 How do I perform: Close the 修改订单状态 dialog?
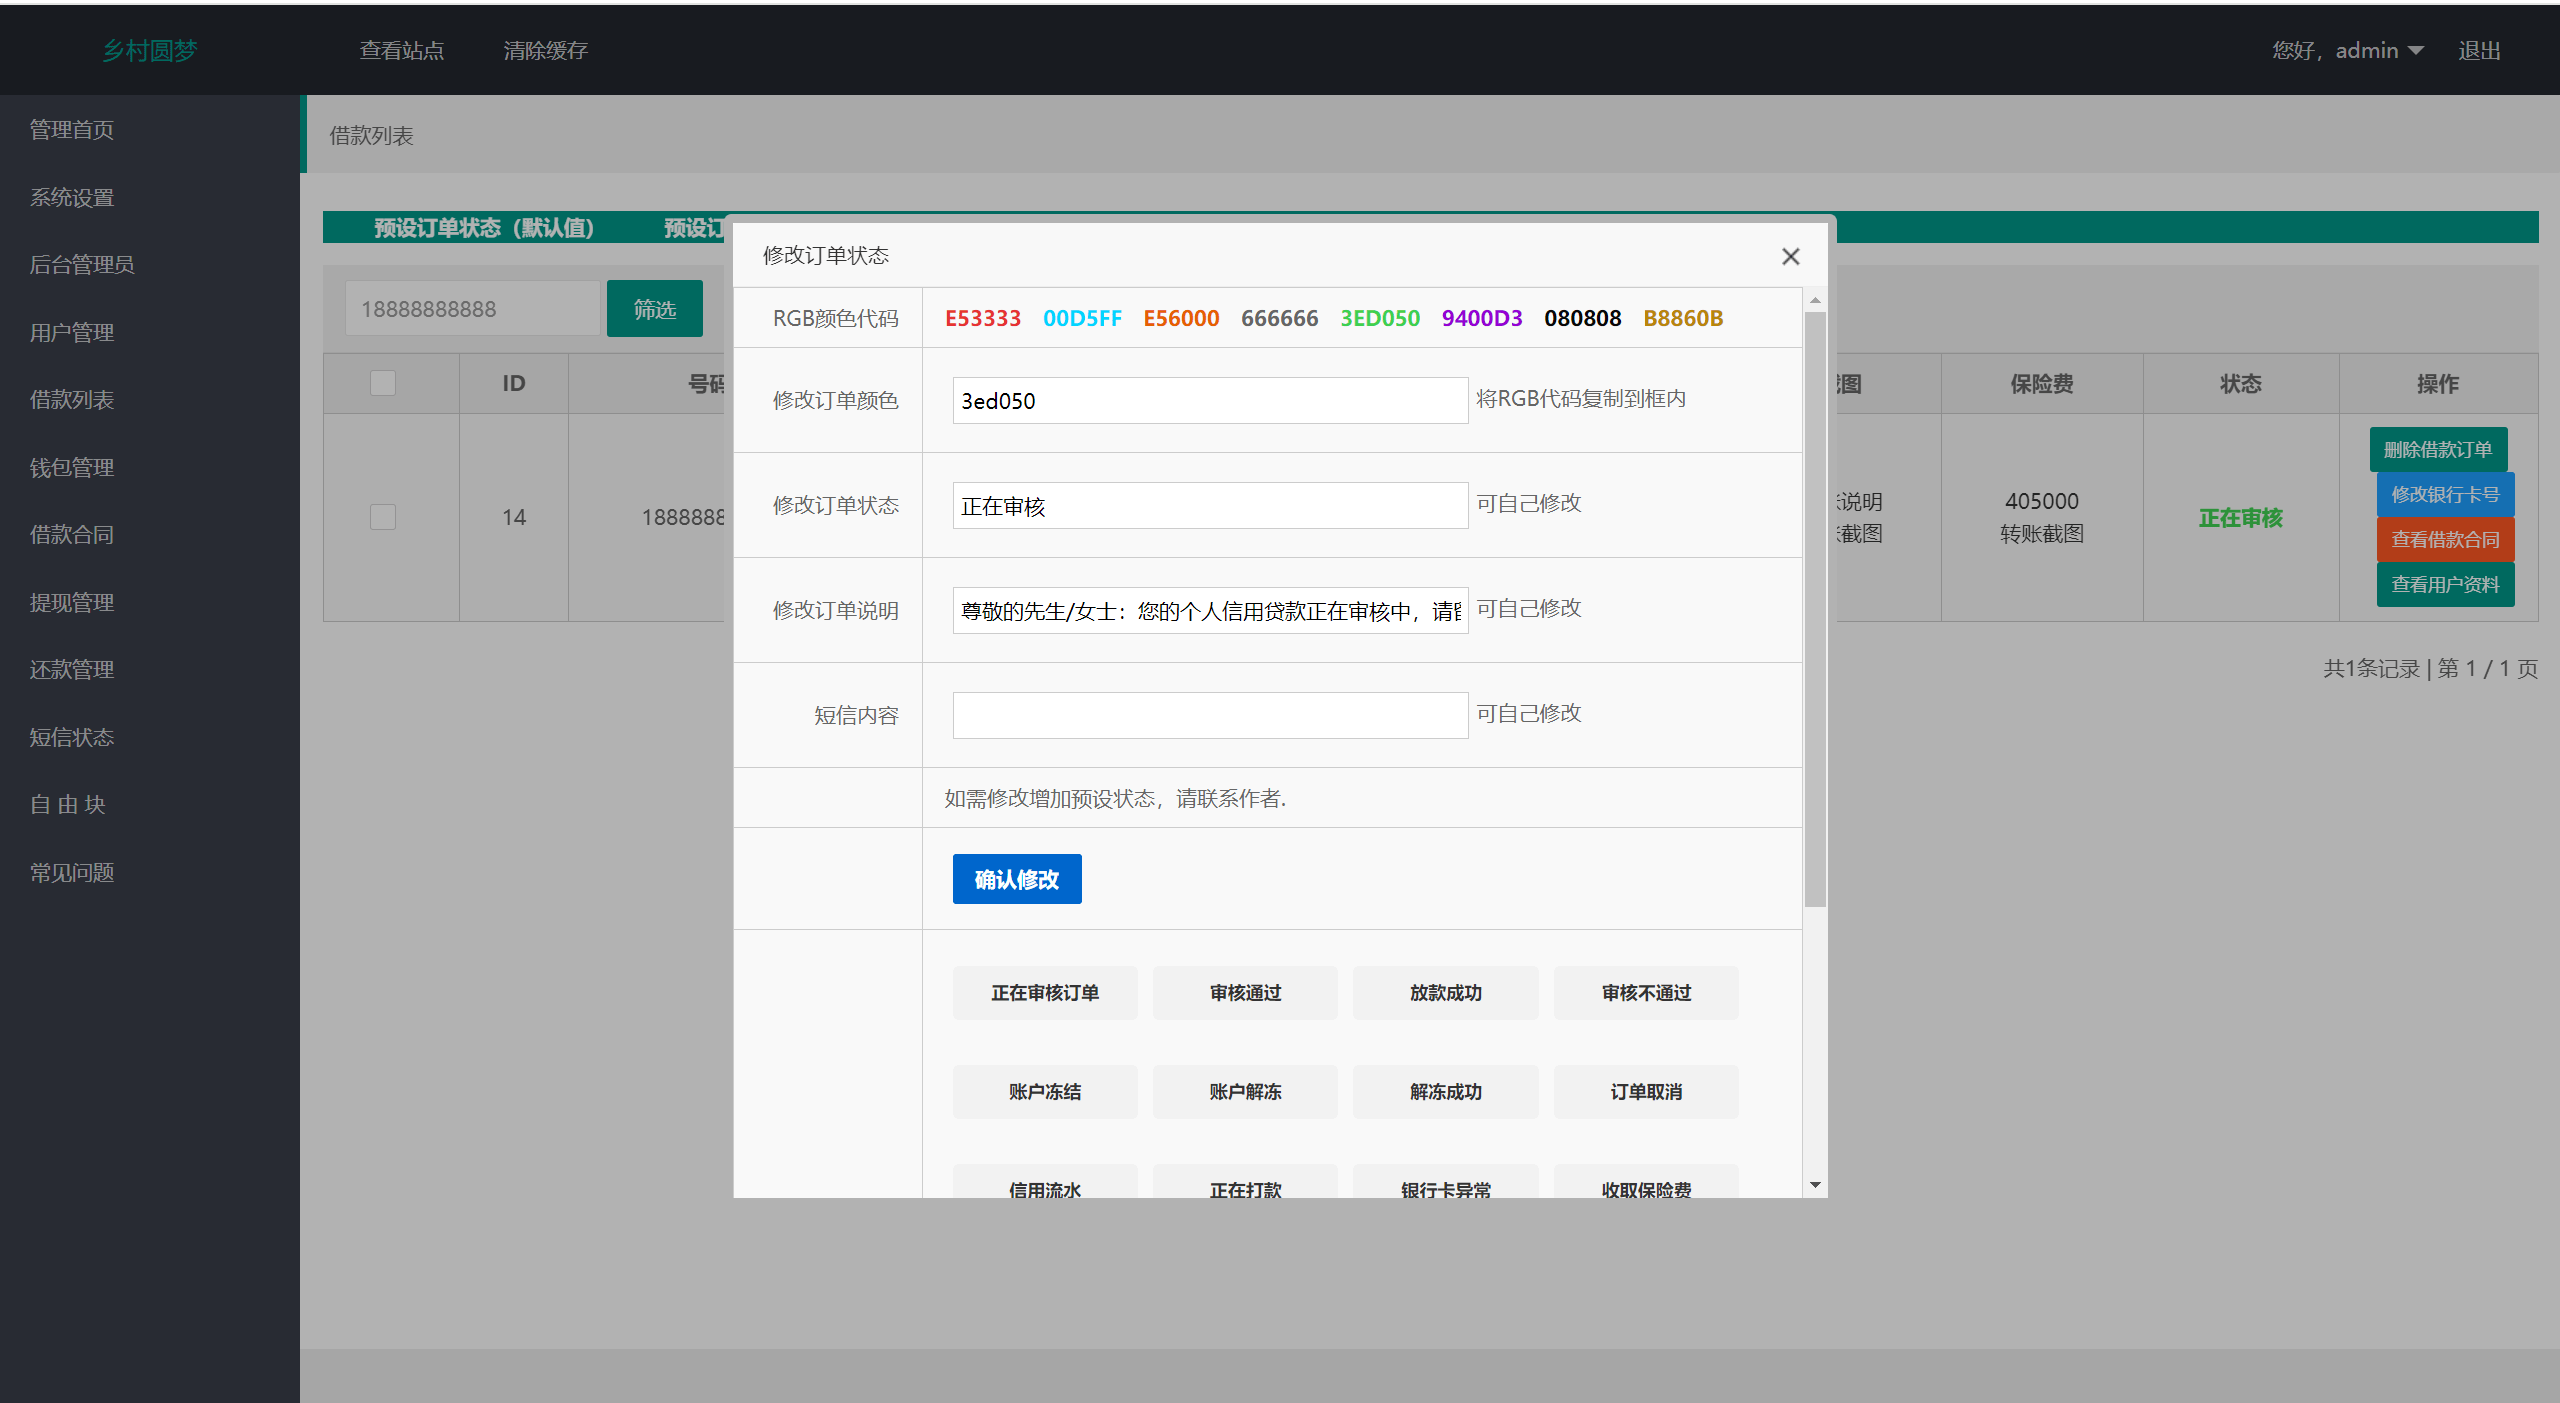(x=1790, y=257)
